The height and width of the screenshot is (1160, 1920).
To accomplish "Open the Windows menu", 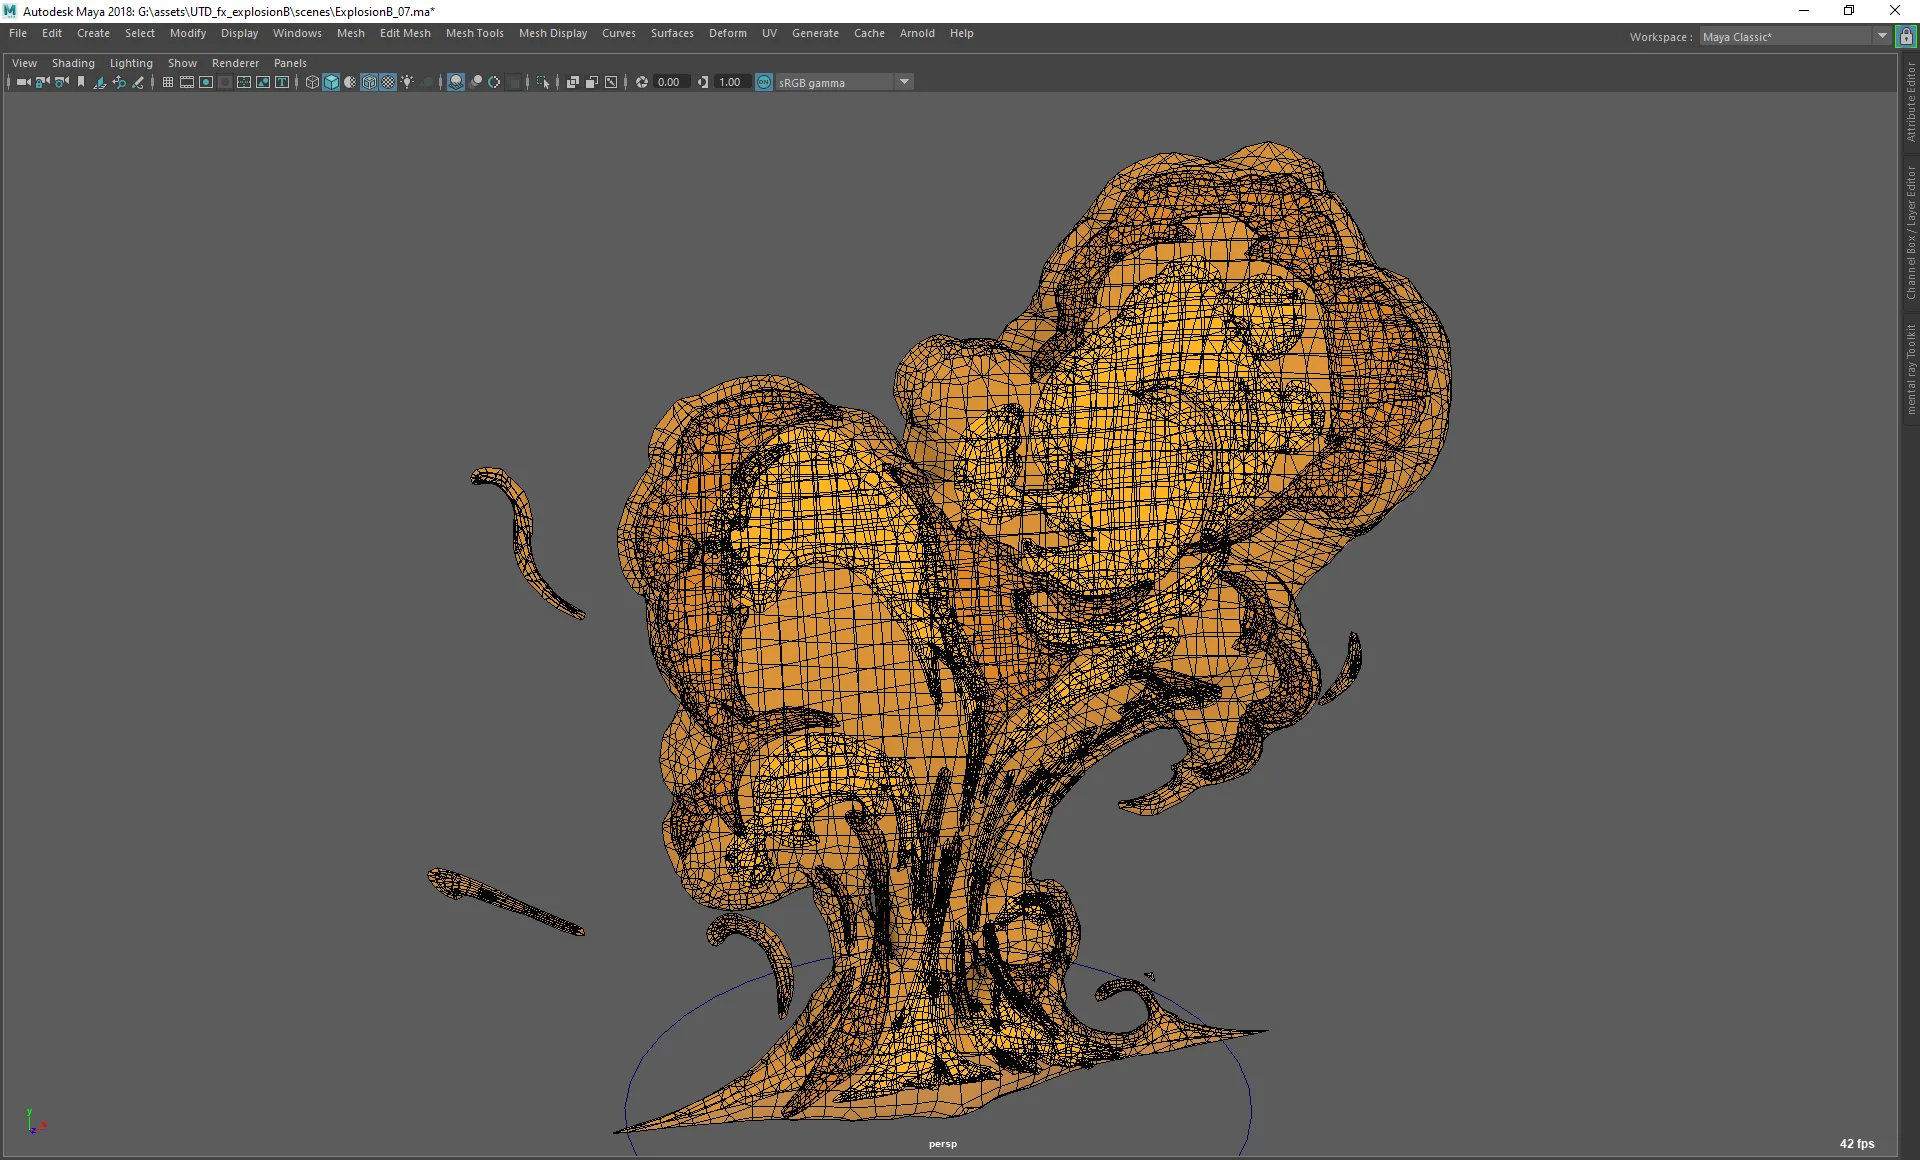I will (x=297, y=33).
